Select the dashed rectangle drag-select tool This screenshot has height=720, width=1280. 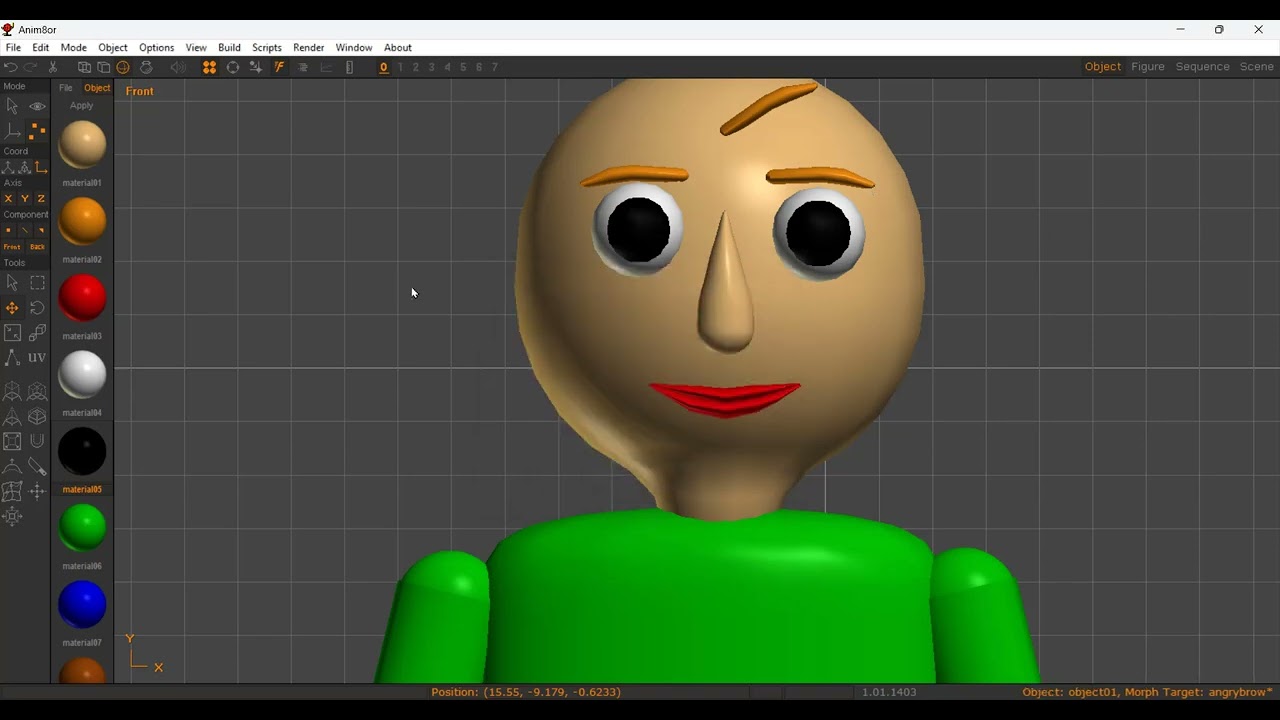click(37, 283)
